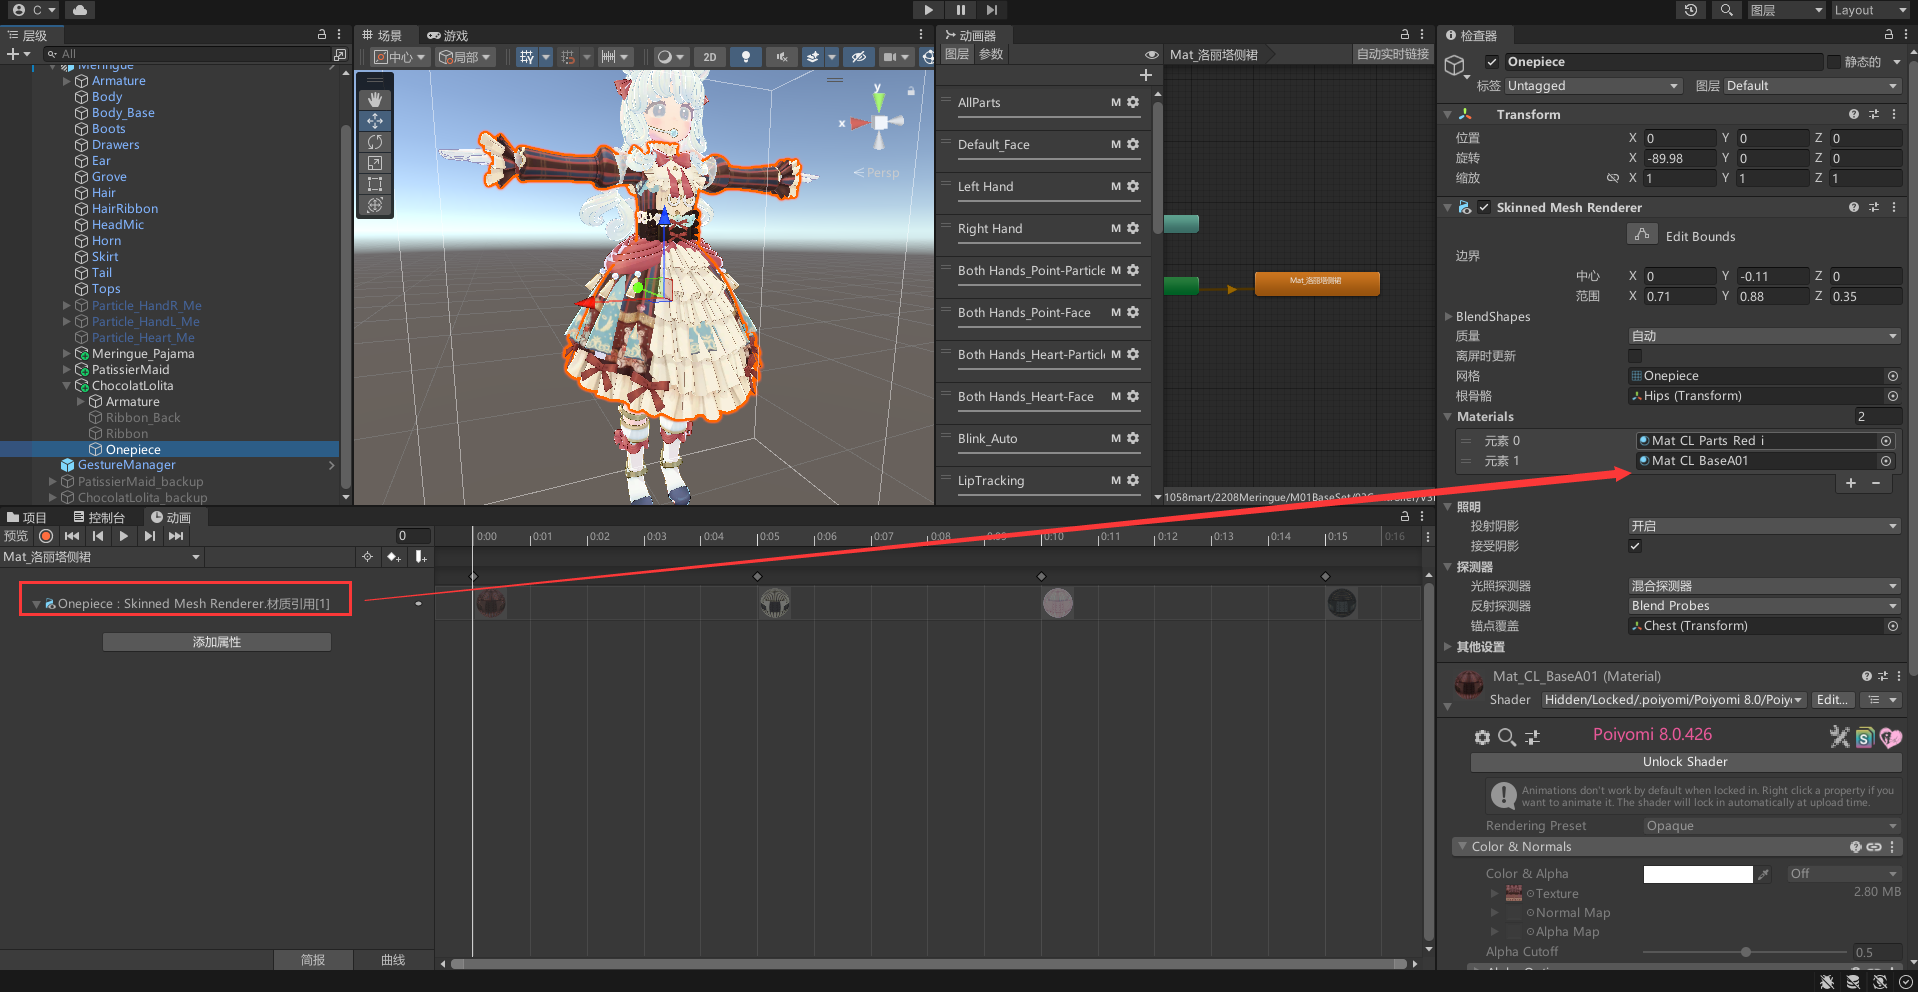
Task: Open the 参数 tab in Animator
Action: (x=991, y=54)
